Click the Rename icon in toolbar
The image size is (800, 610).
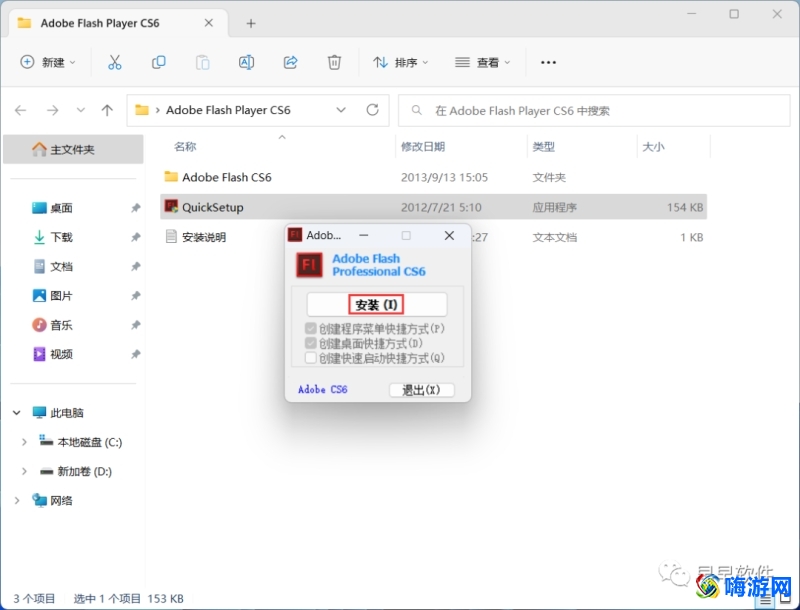[246, 62]
